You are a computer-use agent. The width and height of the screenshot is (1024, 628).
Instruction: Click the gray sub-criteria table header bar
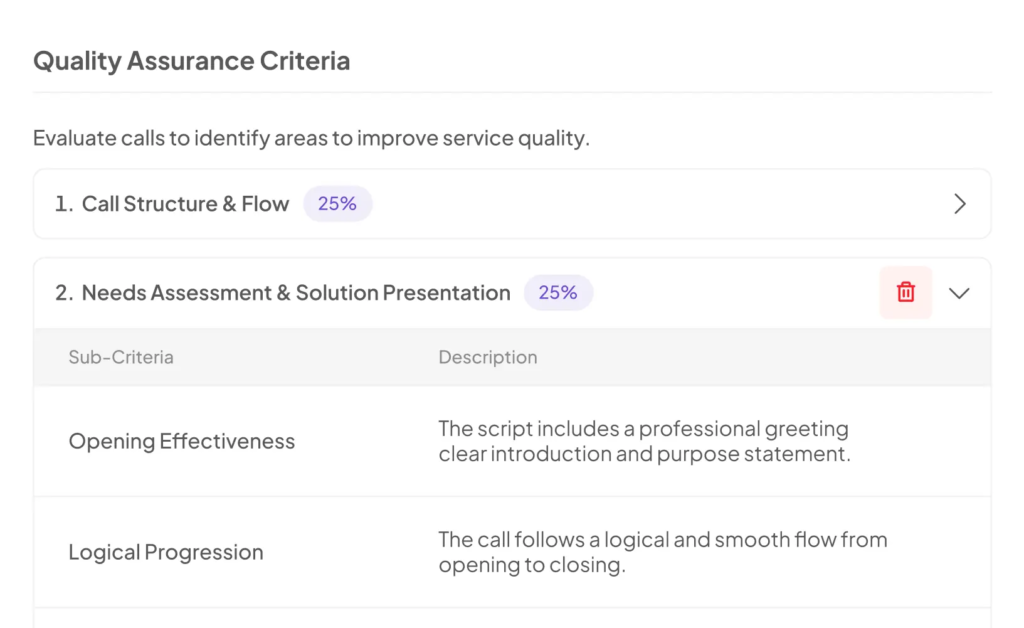[513, 357]
